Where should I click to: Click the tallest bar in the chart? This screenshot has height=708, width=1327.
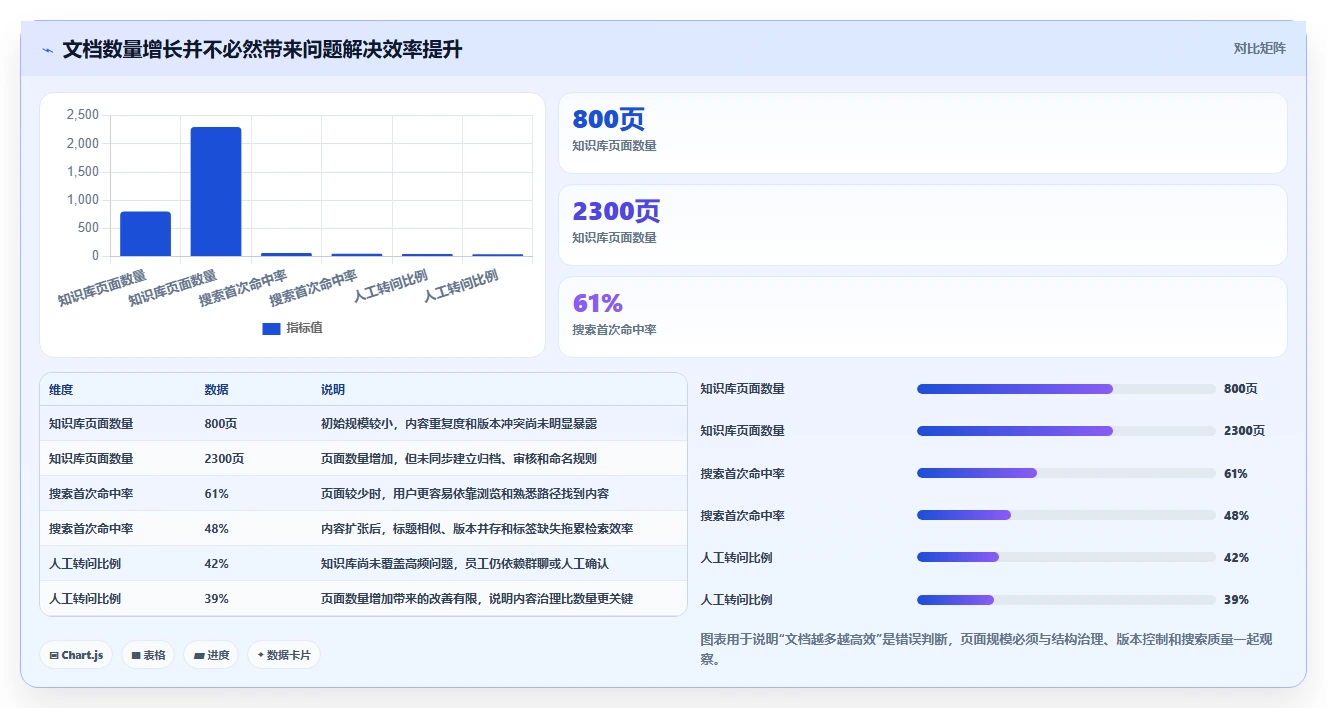[x=216, y=191]
